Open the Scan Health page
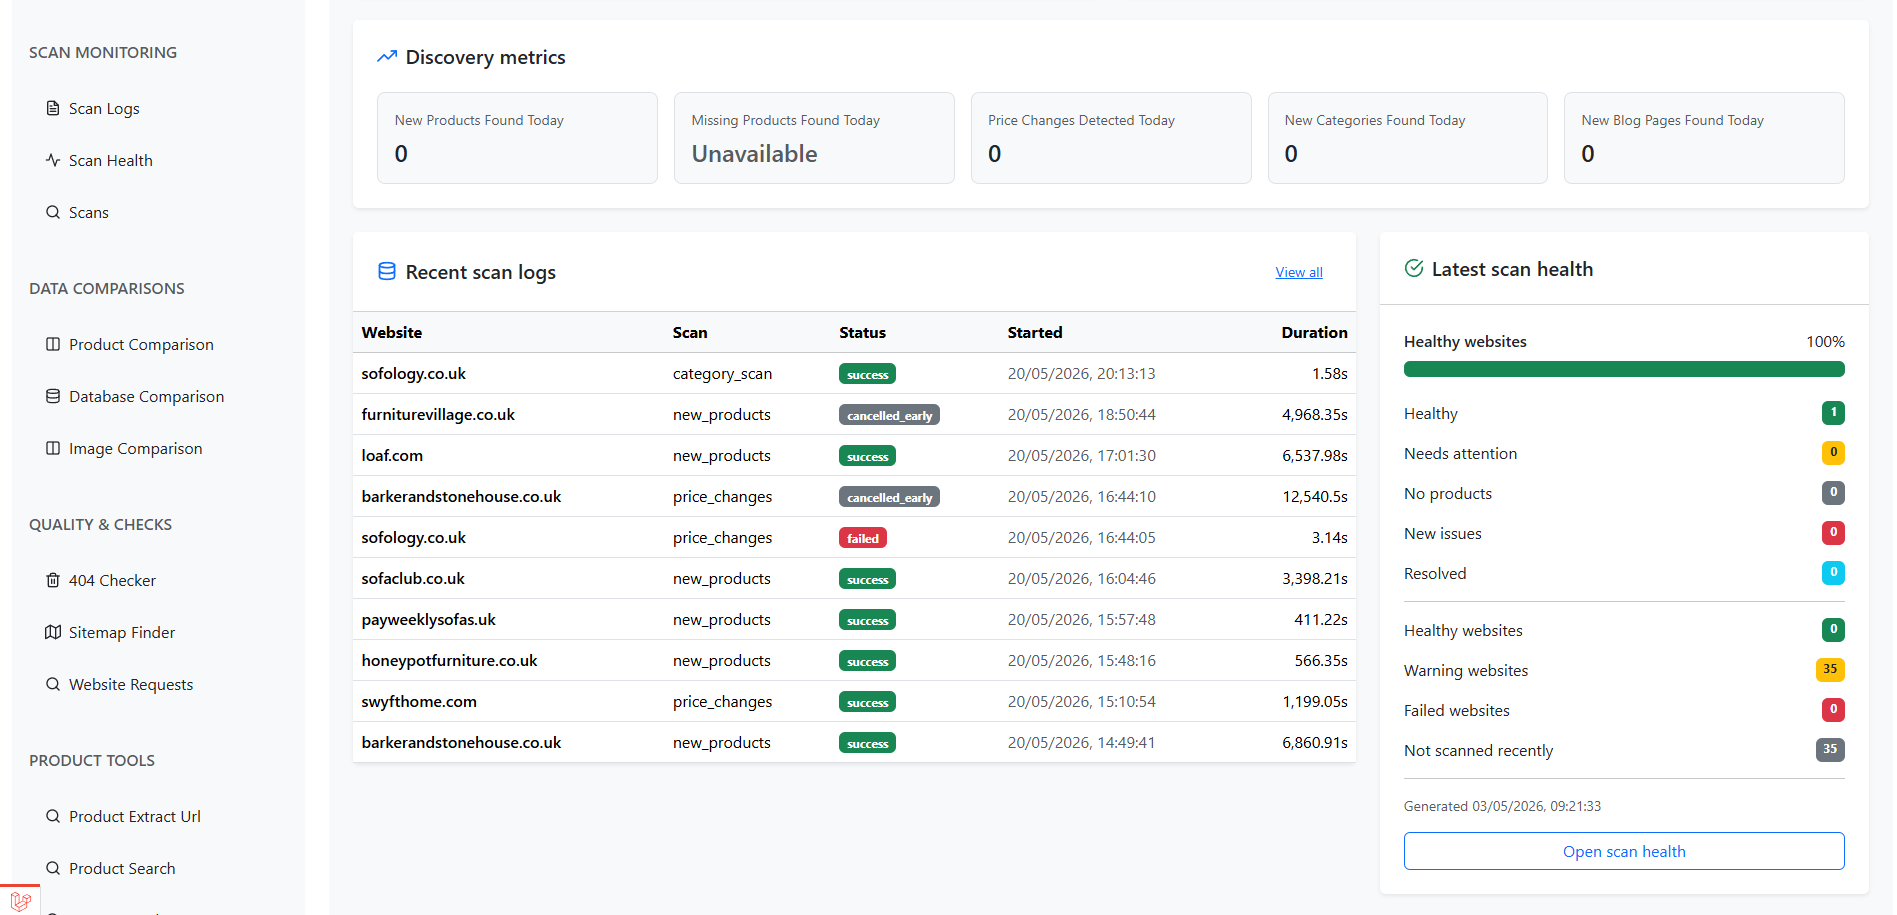1897x915 pixels. (110, 160)
